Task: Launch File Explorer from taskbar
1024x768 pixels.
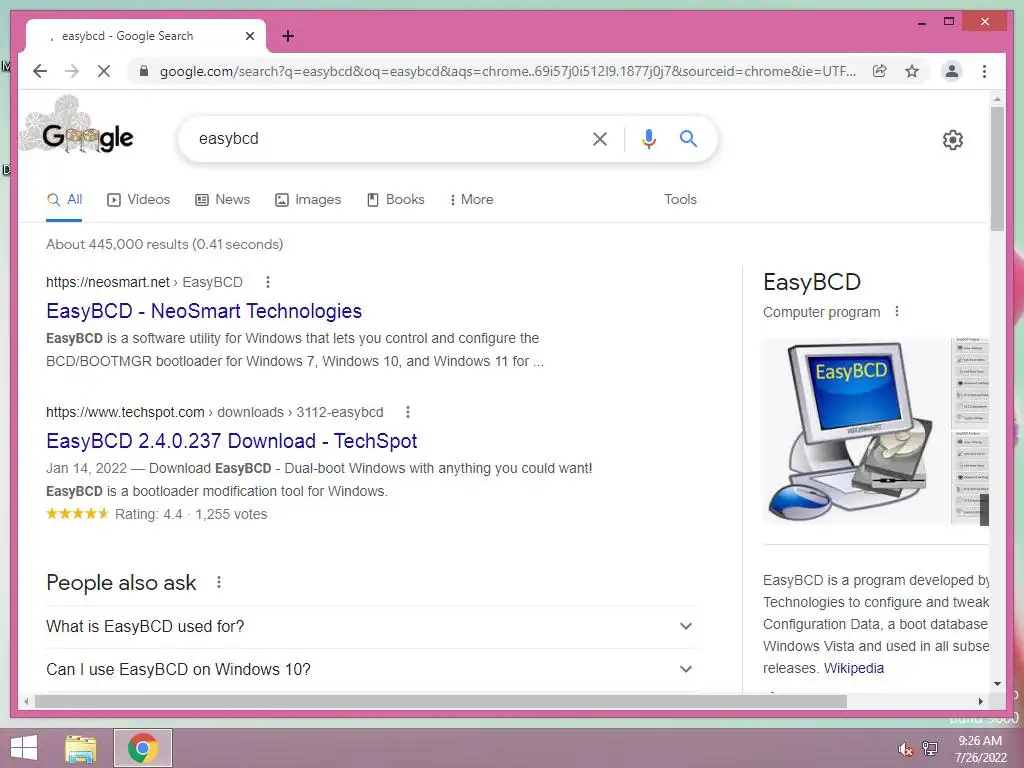Action: [x=81, y=748]
